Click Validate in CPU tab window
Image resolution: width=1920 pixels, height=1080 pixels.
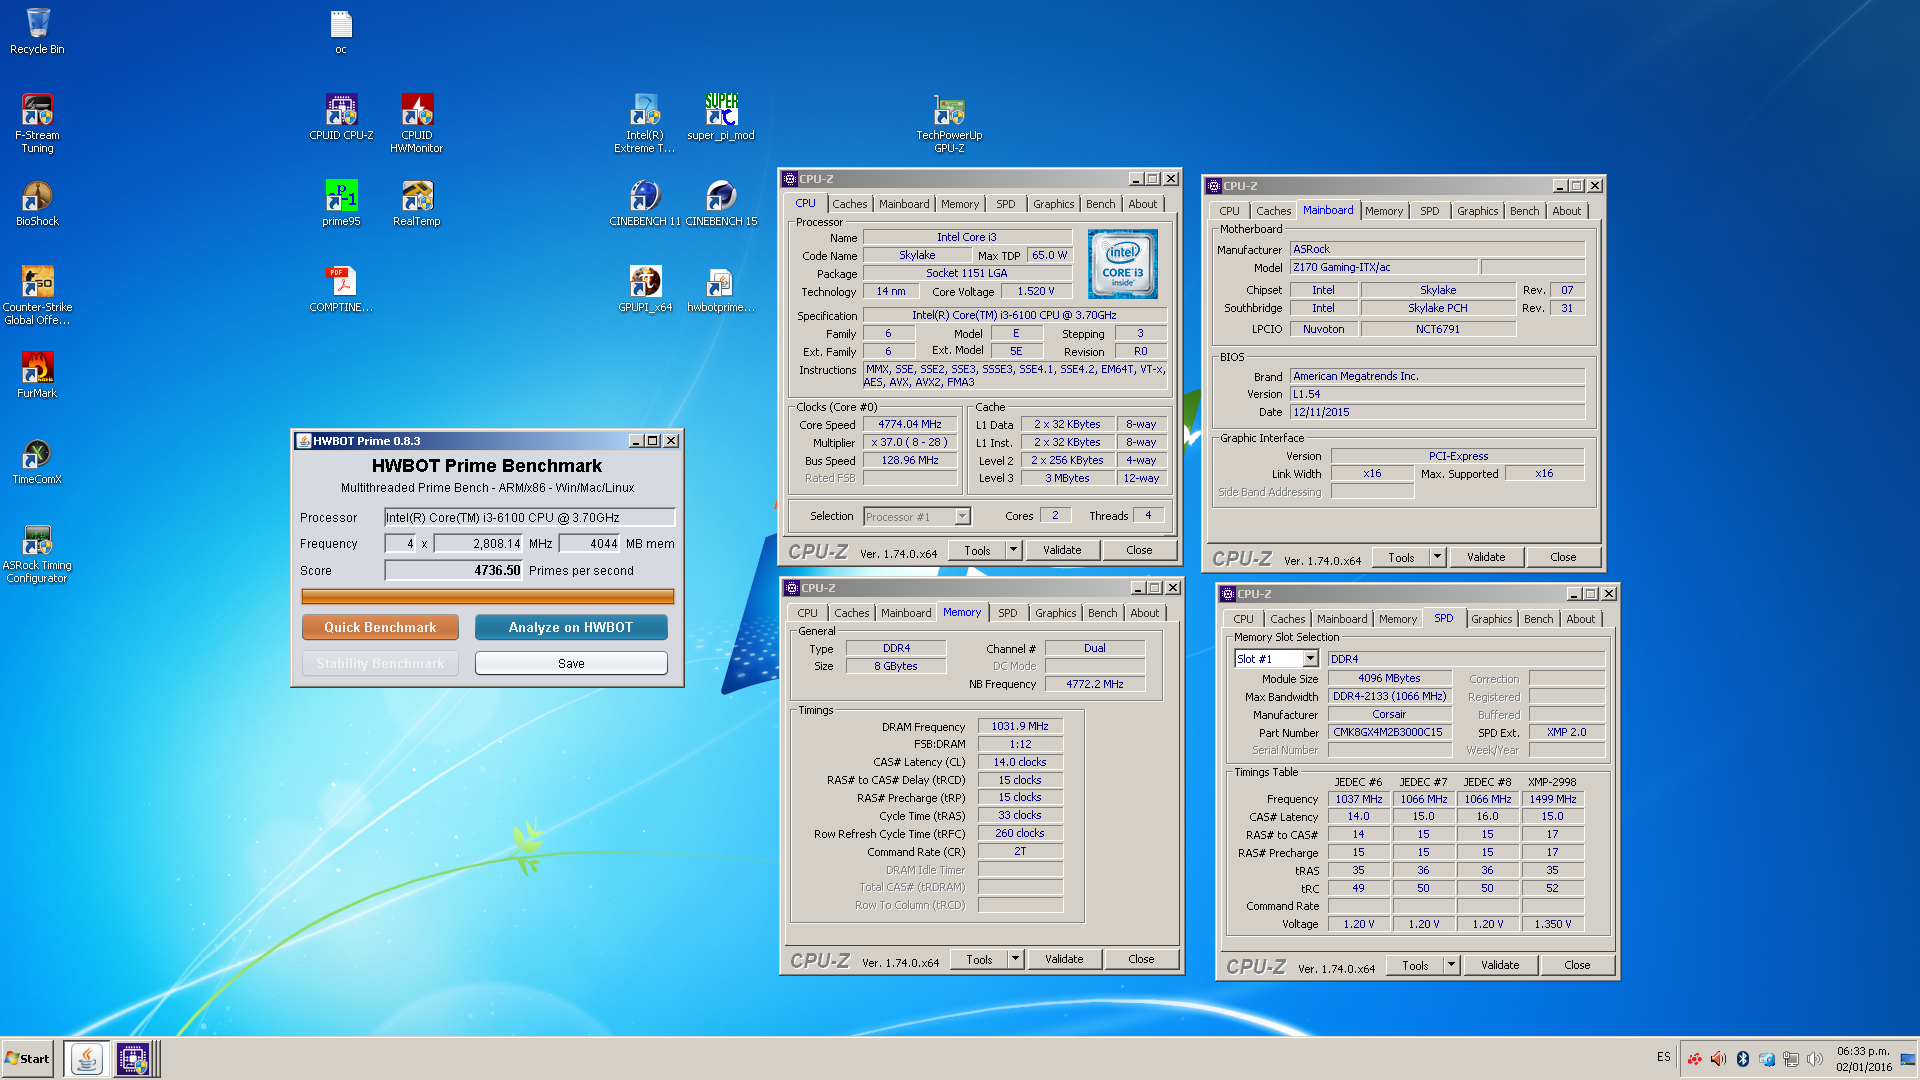(x=1062, y=550)
